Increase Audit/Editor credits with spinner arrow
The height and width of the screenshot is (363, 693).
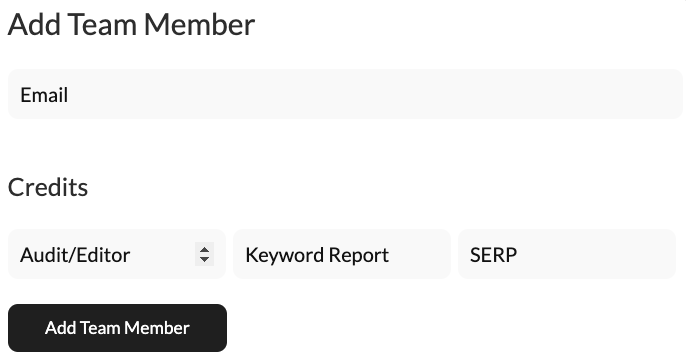(204, 249)
